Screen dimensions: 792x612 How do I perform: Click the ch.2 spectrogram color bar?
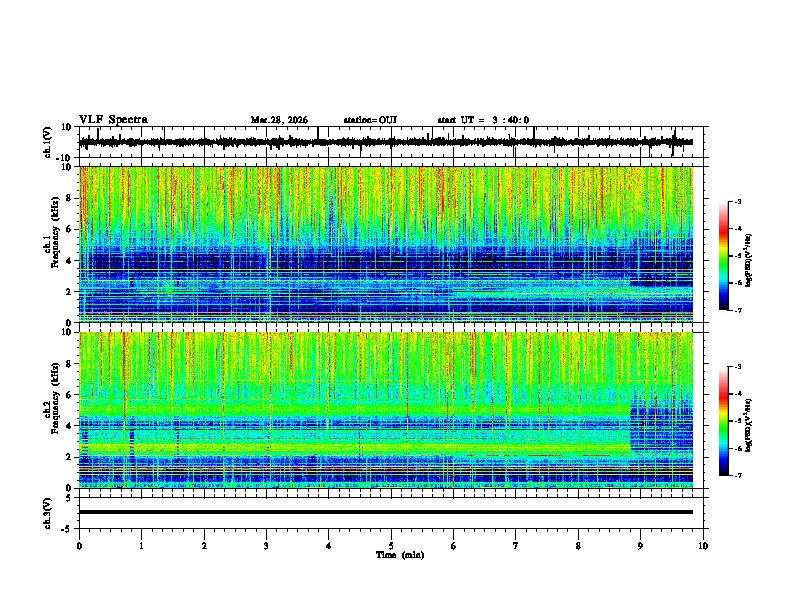pos(723,421)
